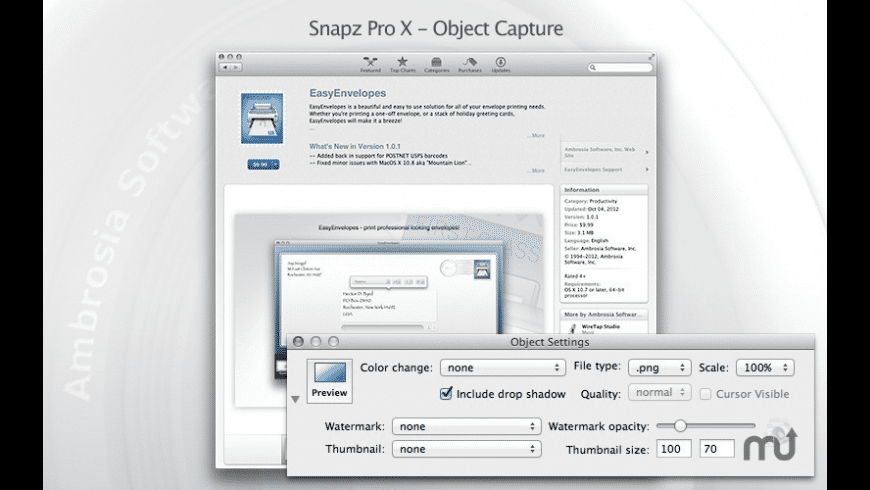
Task: Open the Quality normal dropdown
Action: click(660, 392)
